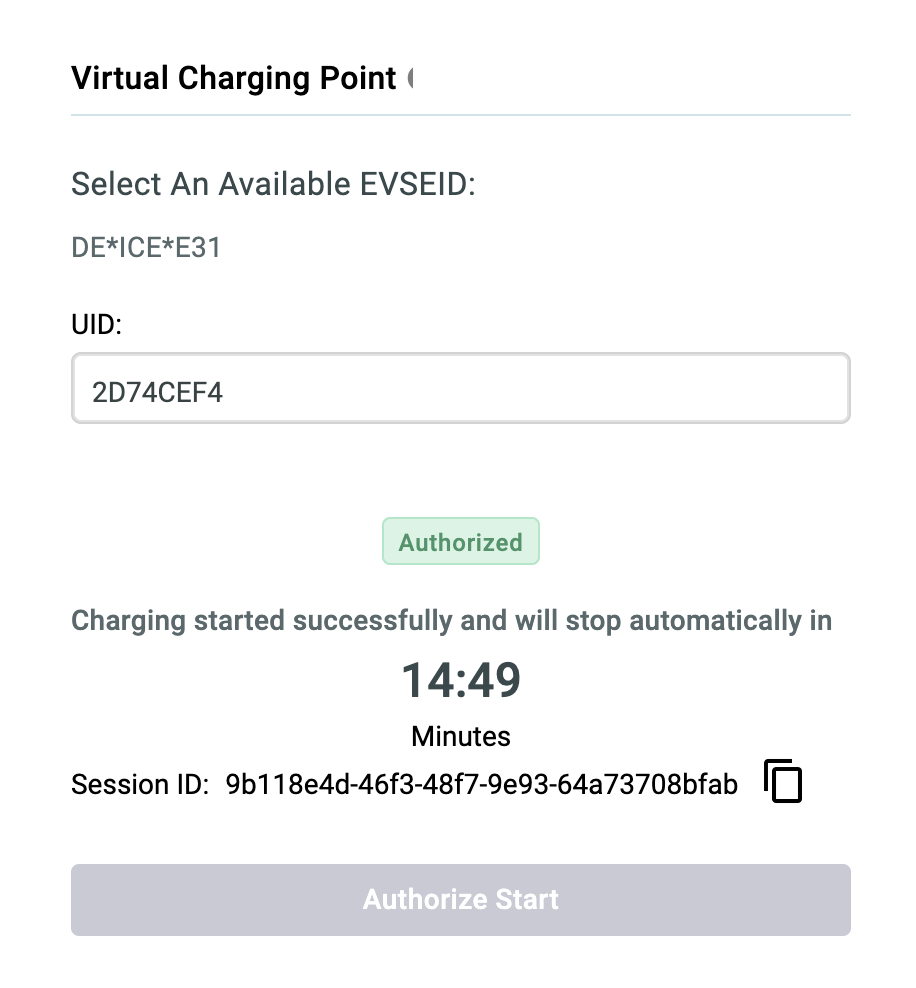Click the Select An Available EVSEID label
Screen dimensions: 916x988
(273, 185)
